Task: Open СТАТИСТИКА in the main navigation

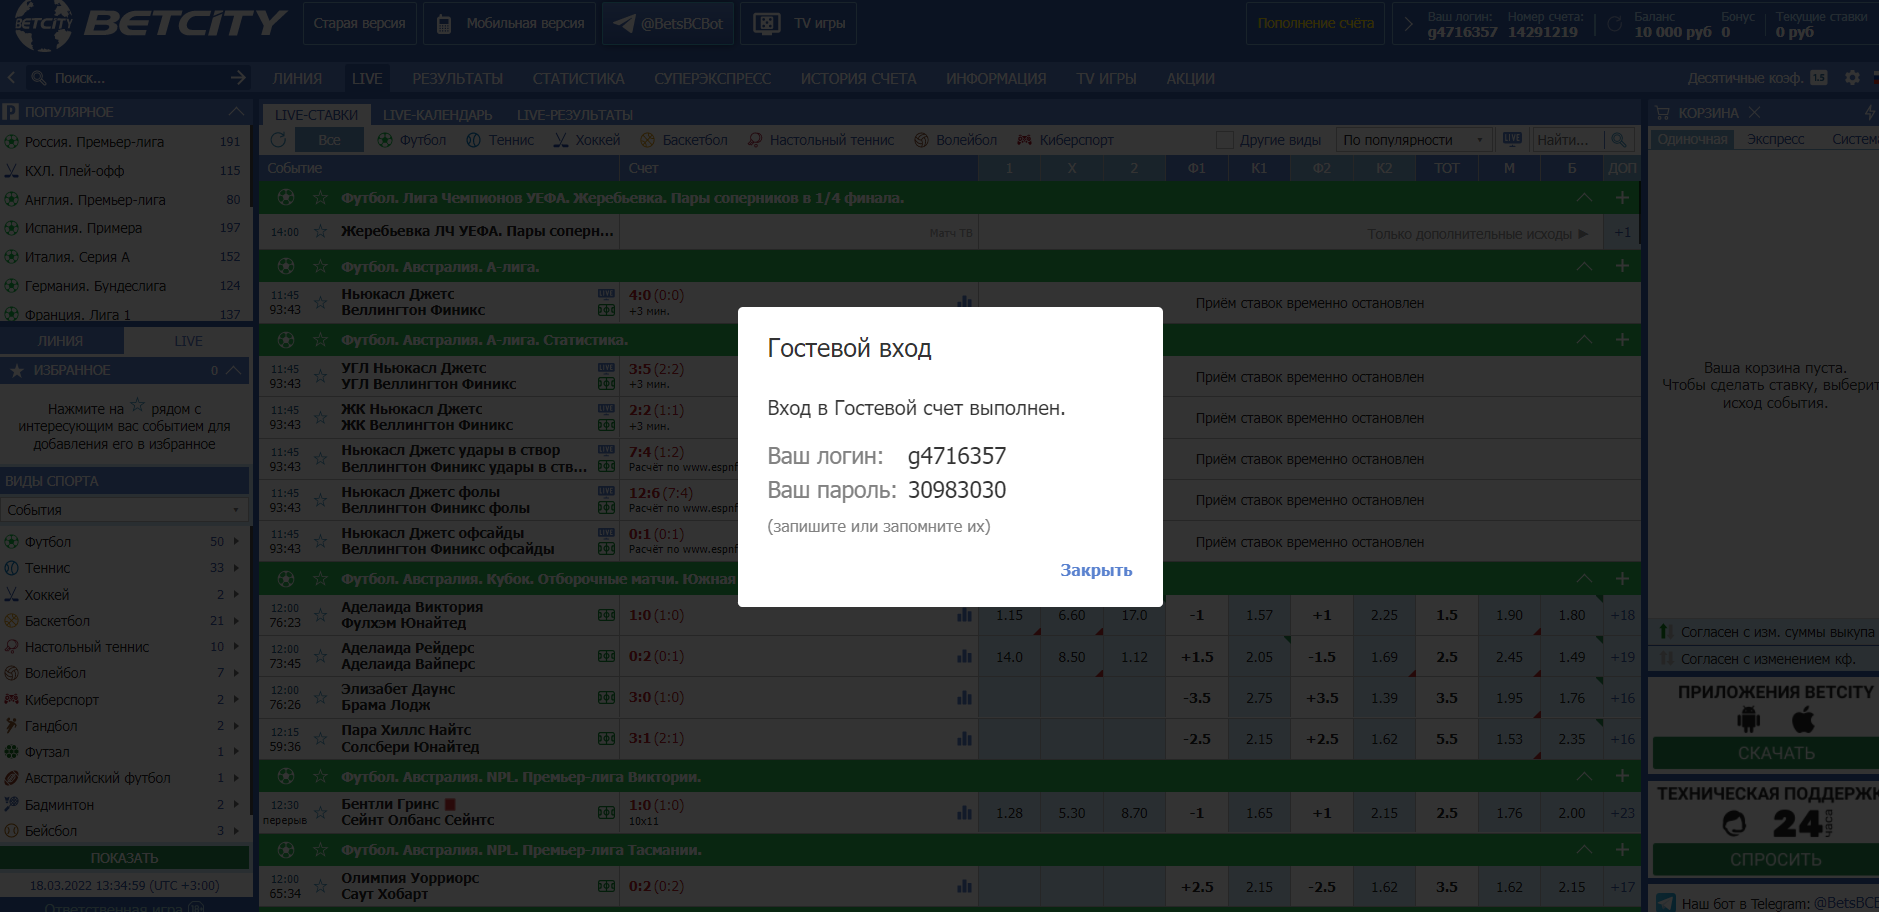Action: coord(579,78)
